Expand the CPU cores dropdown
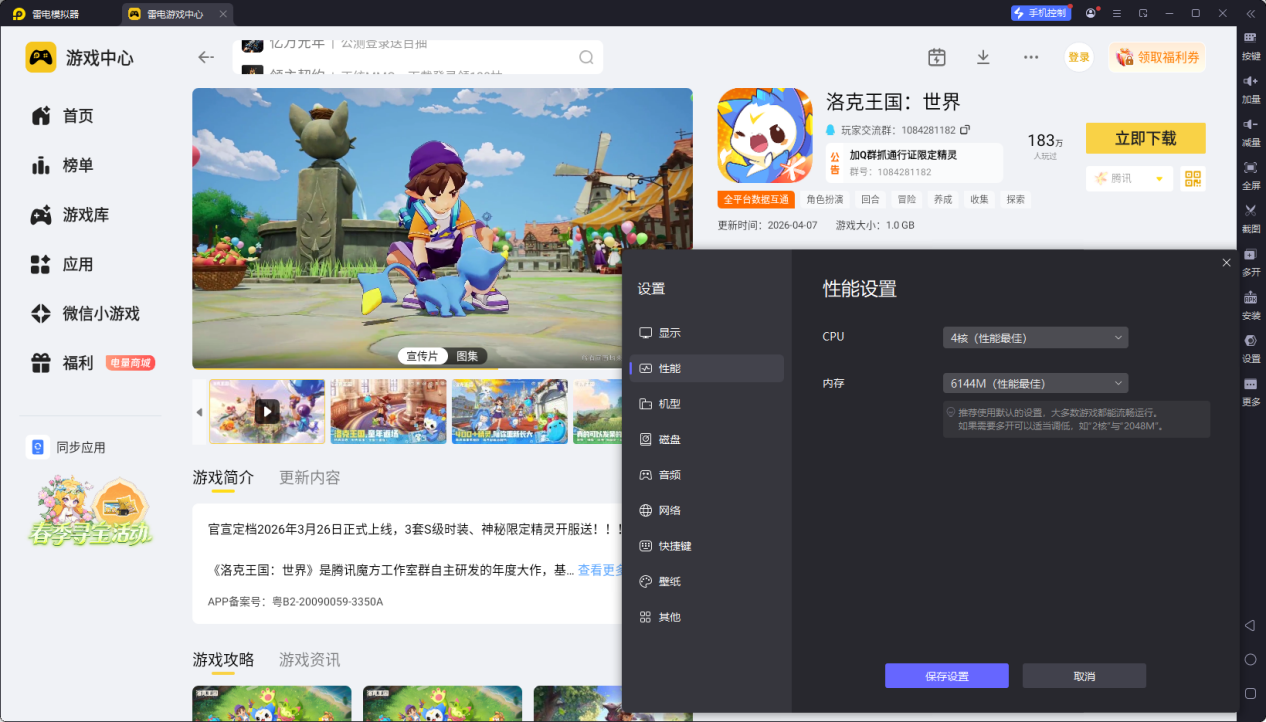 [1035, 338]
